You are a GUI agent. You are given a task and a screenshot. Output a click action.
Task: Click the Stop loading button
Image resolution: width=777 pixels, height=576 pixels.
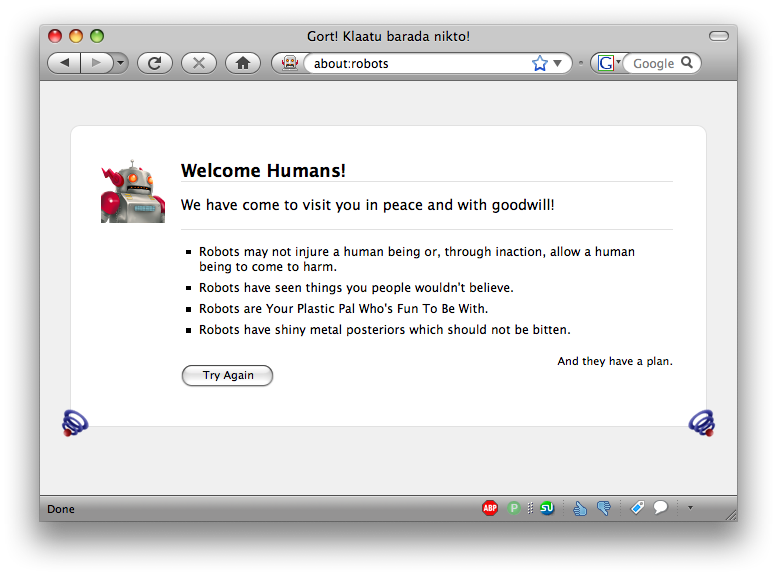pyautogui.click(x=199, y=63)
